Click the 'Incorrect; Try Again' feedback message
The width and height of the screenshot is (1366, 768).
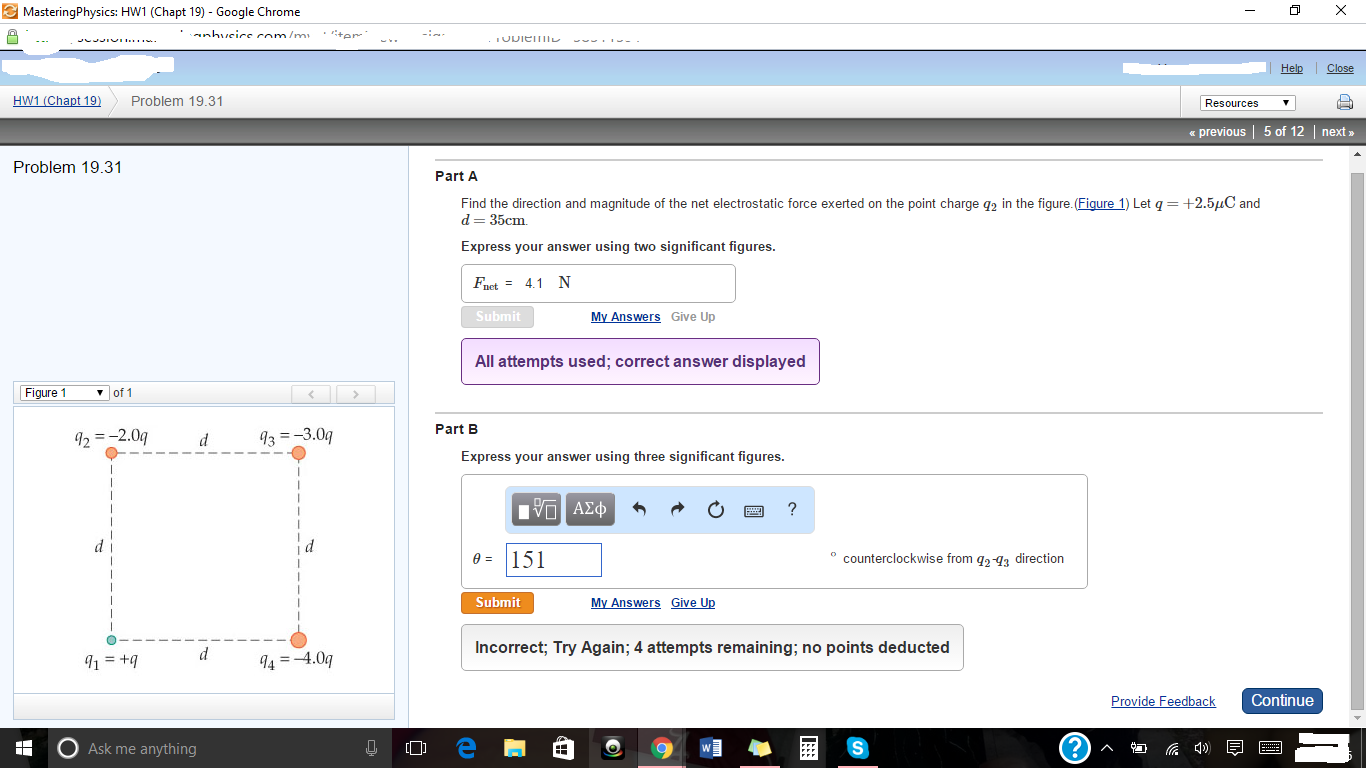[712, 648]
